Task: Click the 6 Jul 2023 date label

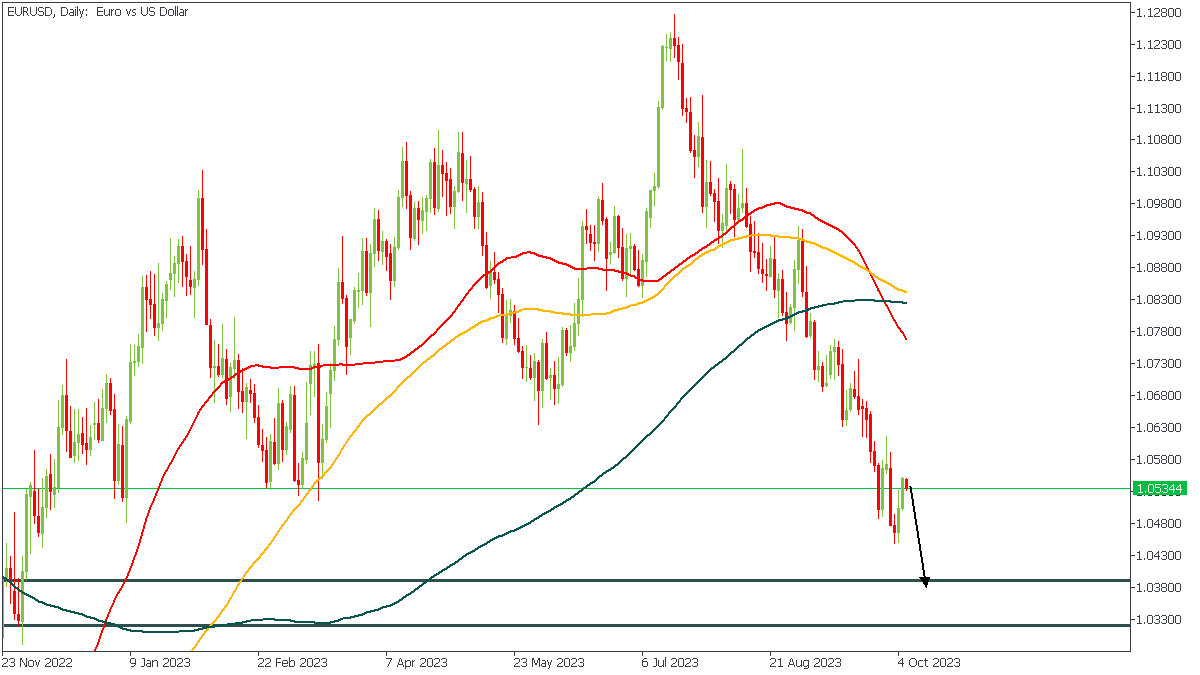Action: point(669,662)
